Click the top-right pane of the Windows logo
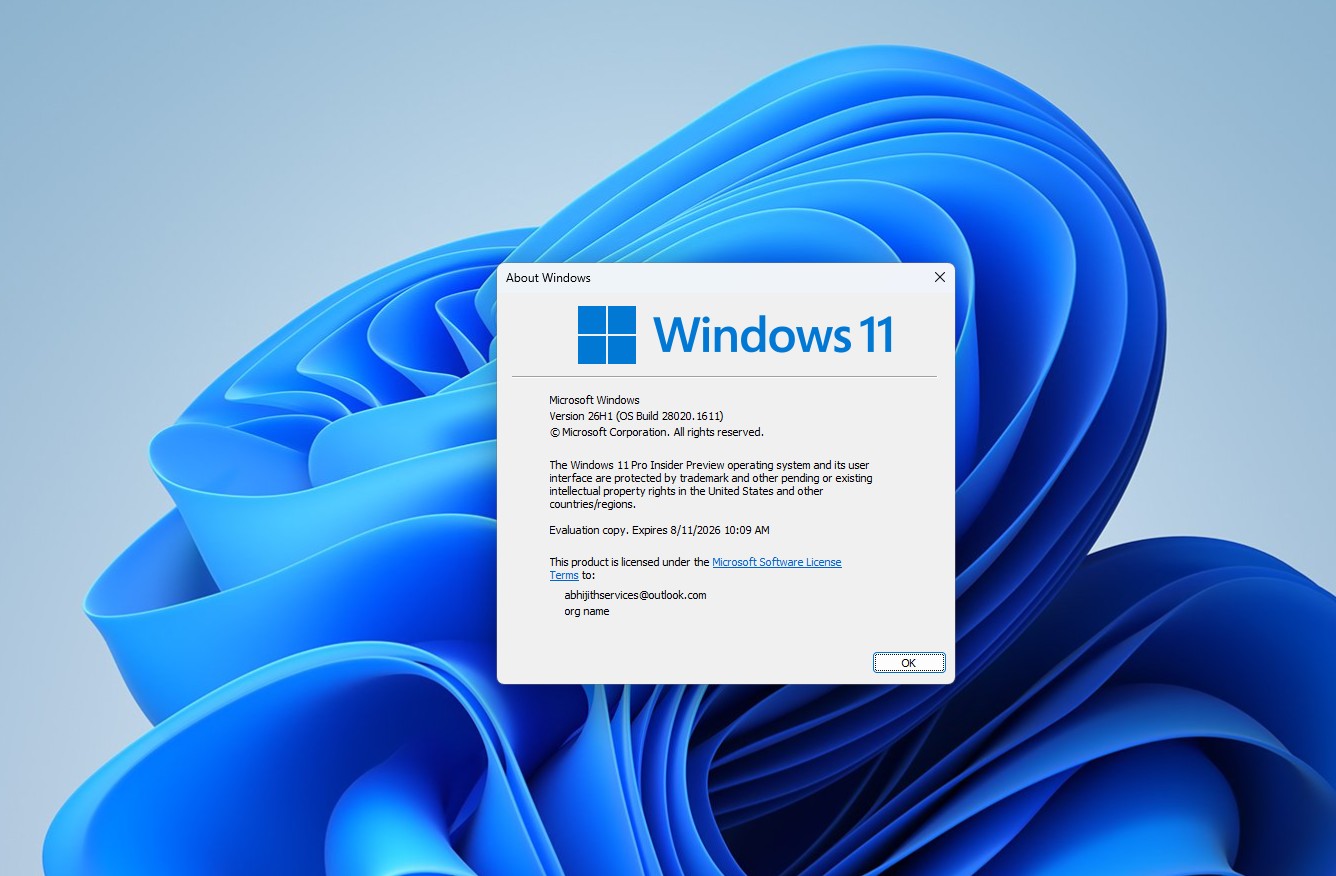Viewport: 1336px width, 876px height. click(621, 320)
